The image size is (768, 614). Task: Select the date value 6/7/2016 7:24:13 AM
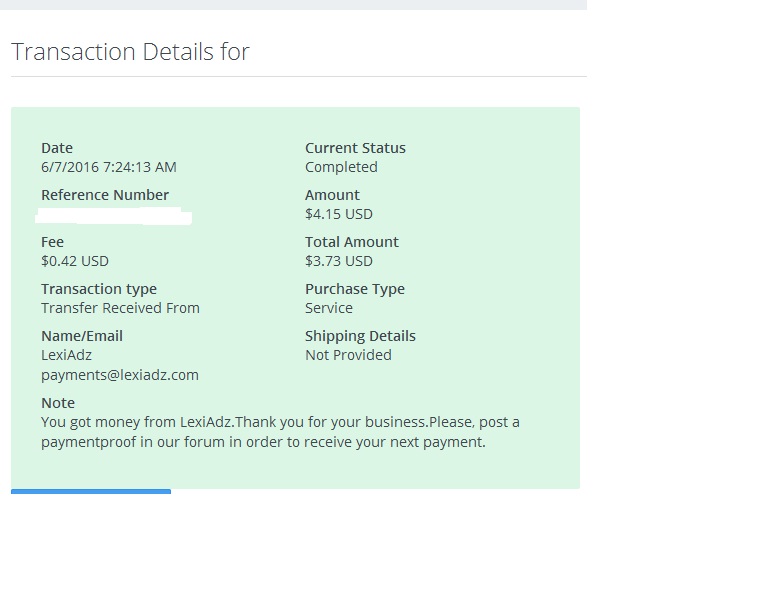[109, 167]
